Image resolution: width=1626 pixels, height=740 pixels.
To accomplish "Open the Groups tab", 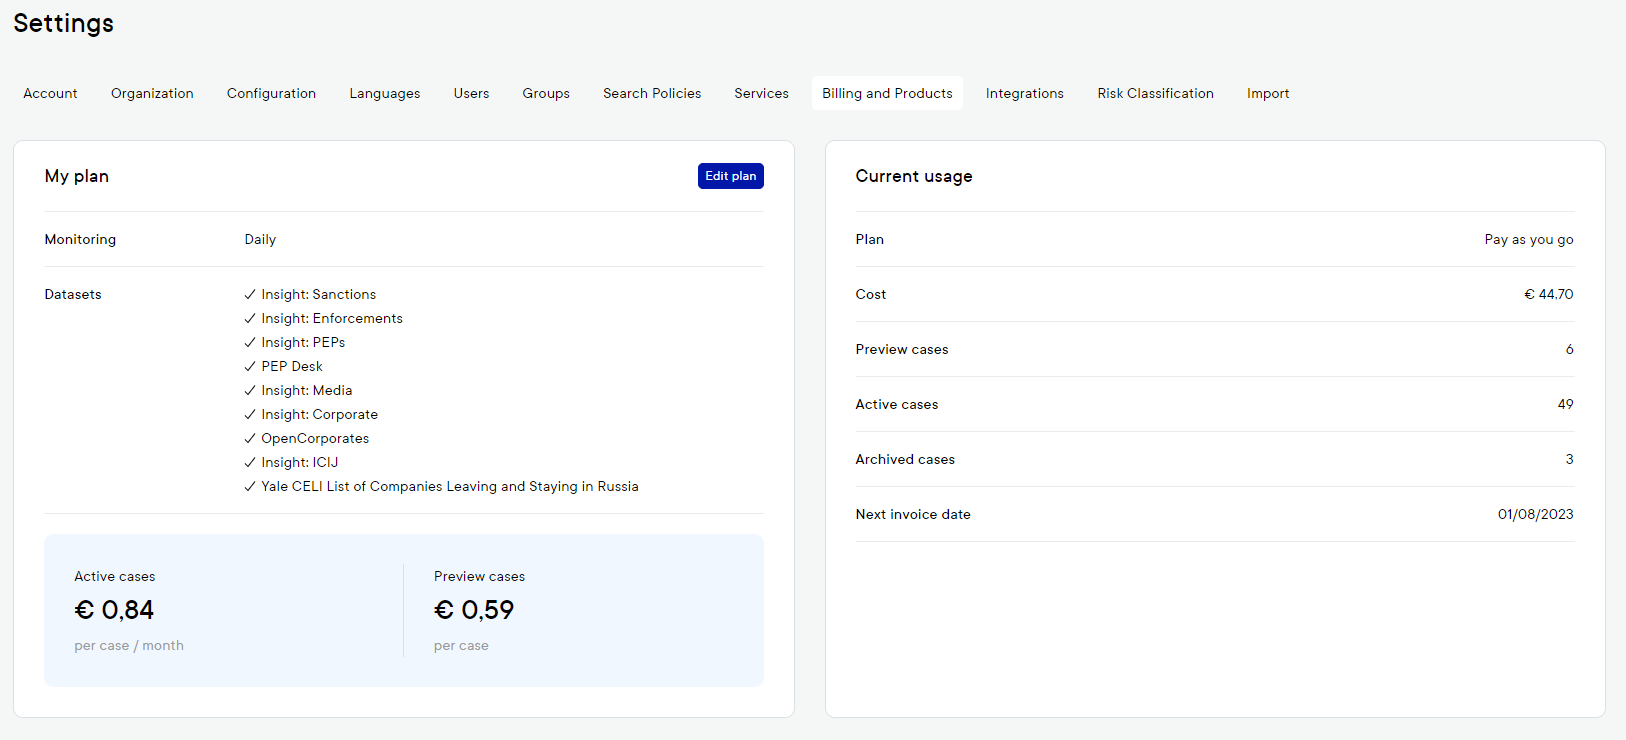I will tap(546, 93).
